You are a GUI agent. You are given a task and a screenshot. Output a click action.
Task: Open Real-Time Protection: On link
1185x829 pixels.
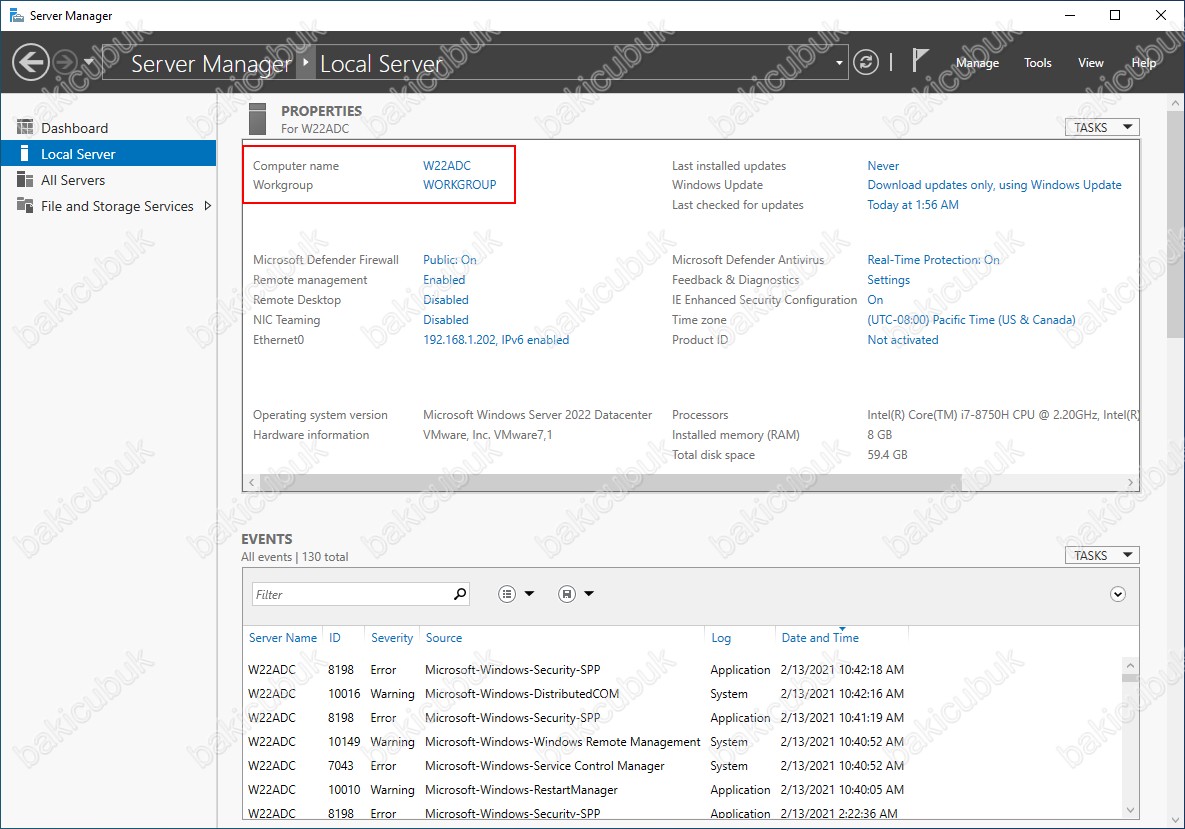click(933, 259)
